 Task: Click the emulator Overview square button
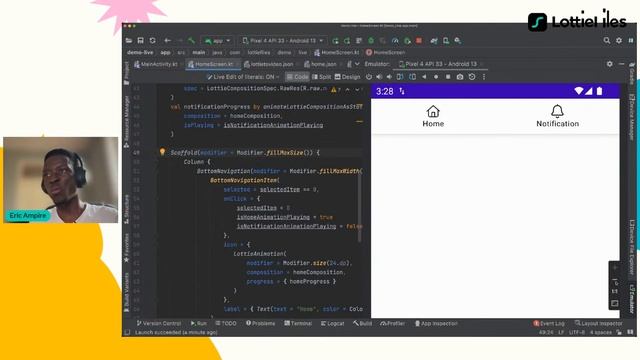(x=448, y=77)
